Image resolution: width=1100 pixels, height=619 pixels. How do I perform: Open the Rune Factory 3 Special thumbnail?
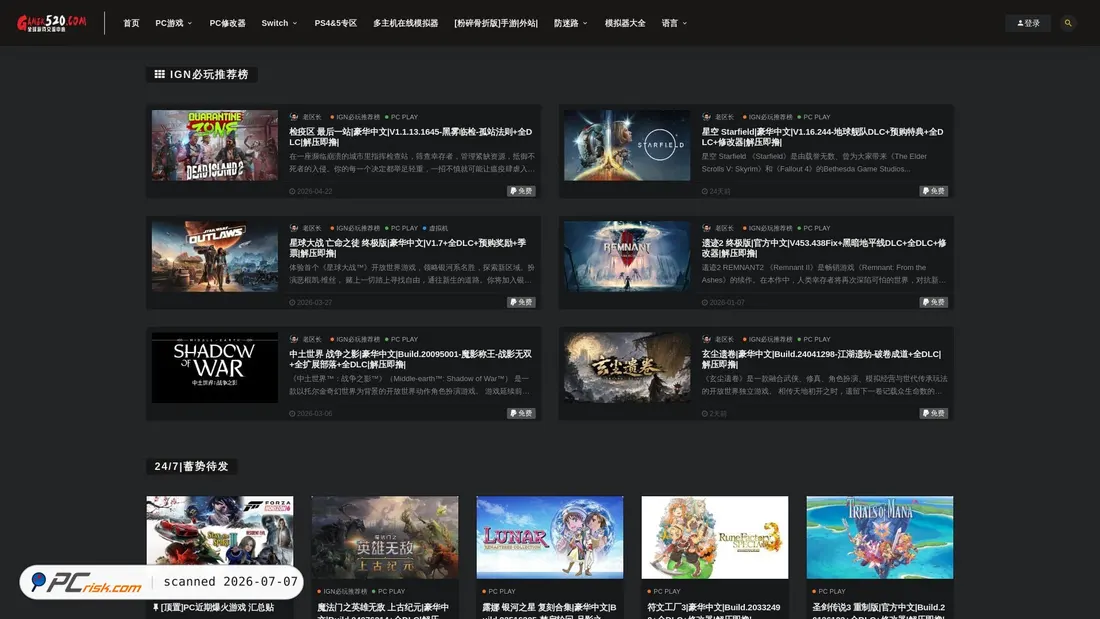point(715,538)
